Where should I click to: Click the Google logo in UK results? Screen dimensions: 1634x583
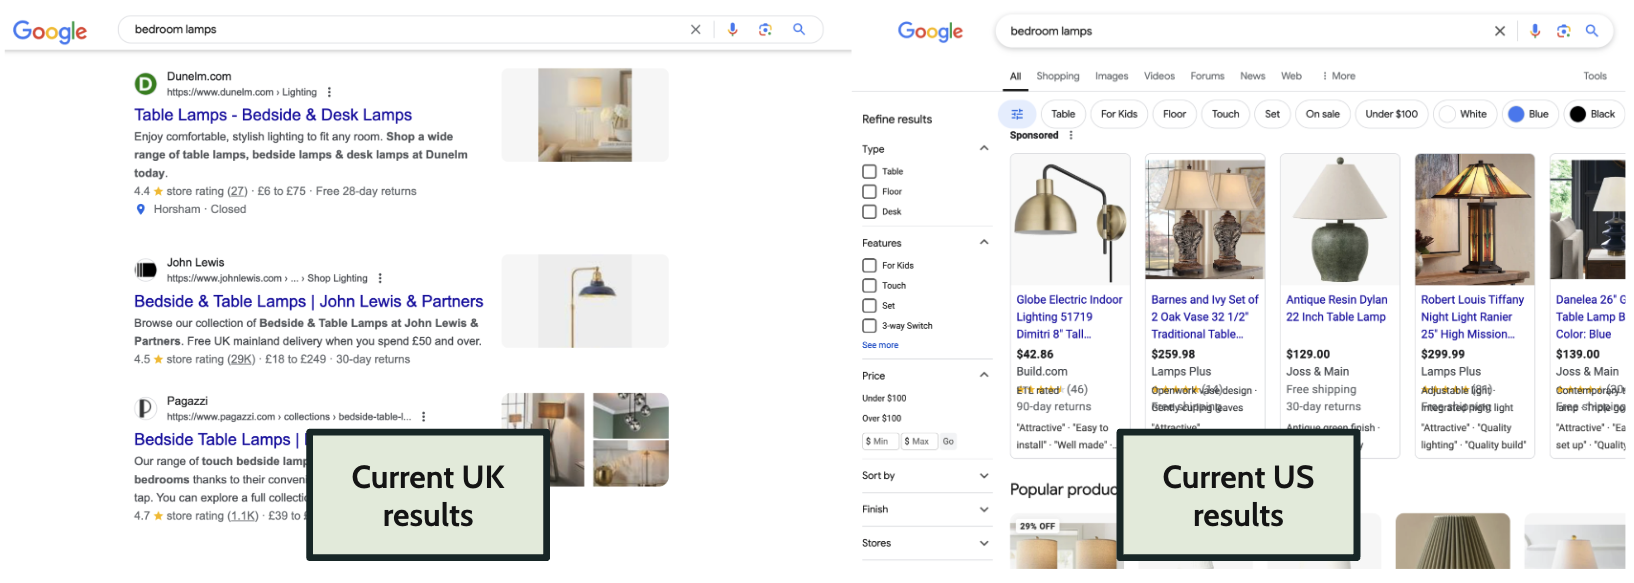50,32
